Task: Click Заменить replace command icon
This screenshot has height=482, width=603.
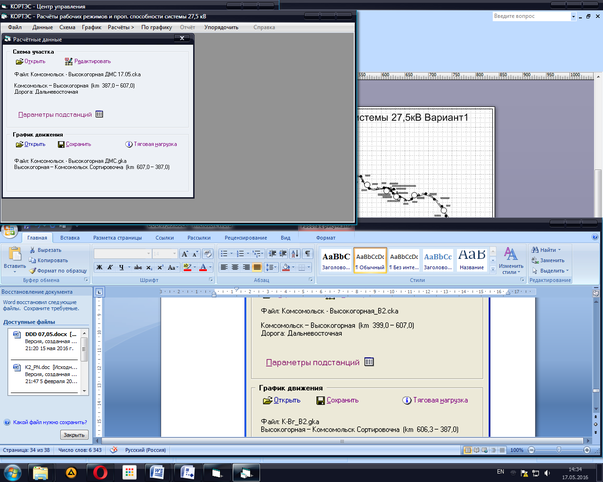Action: (x=535, y=260)
